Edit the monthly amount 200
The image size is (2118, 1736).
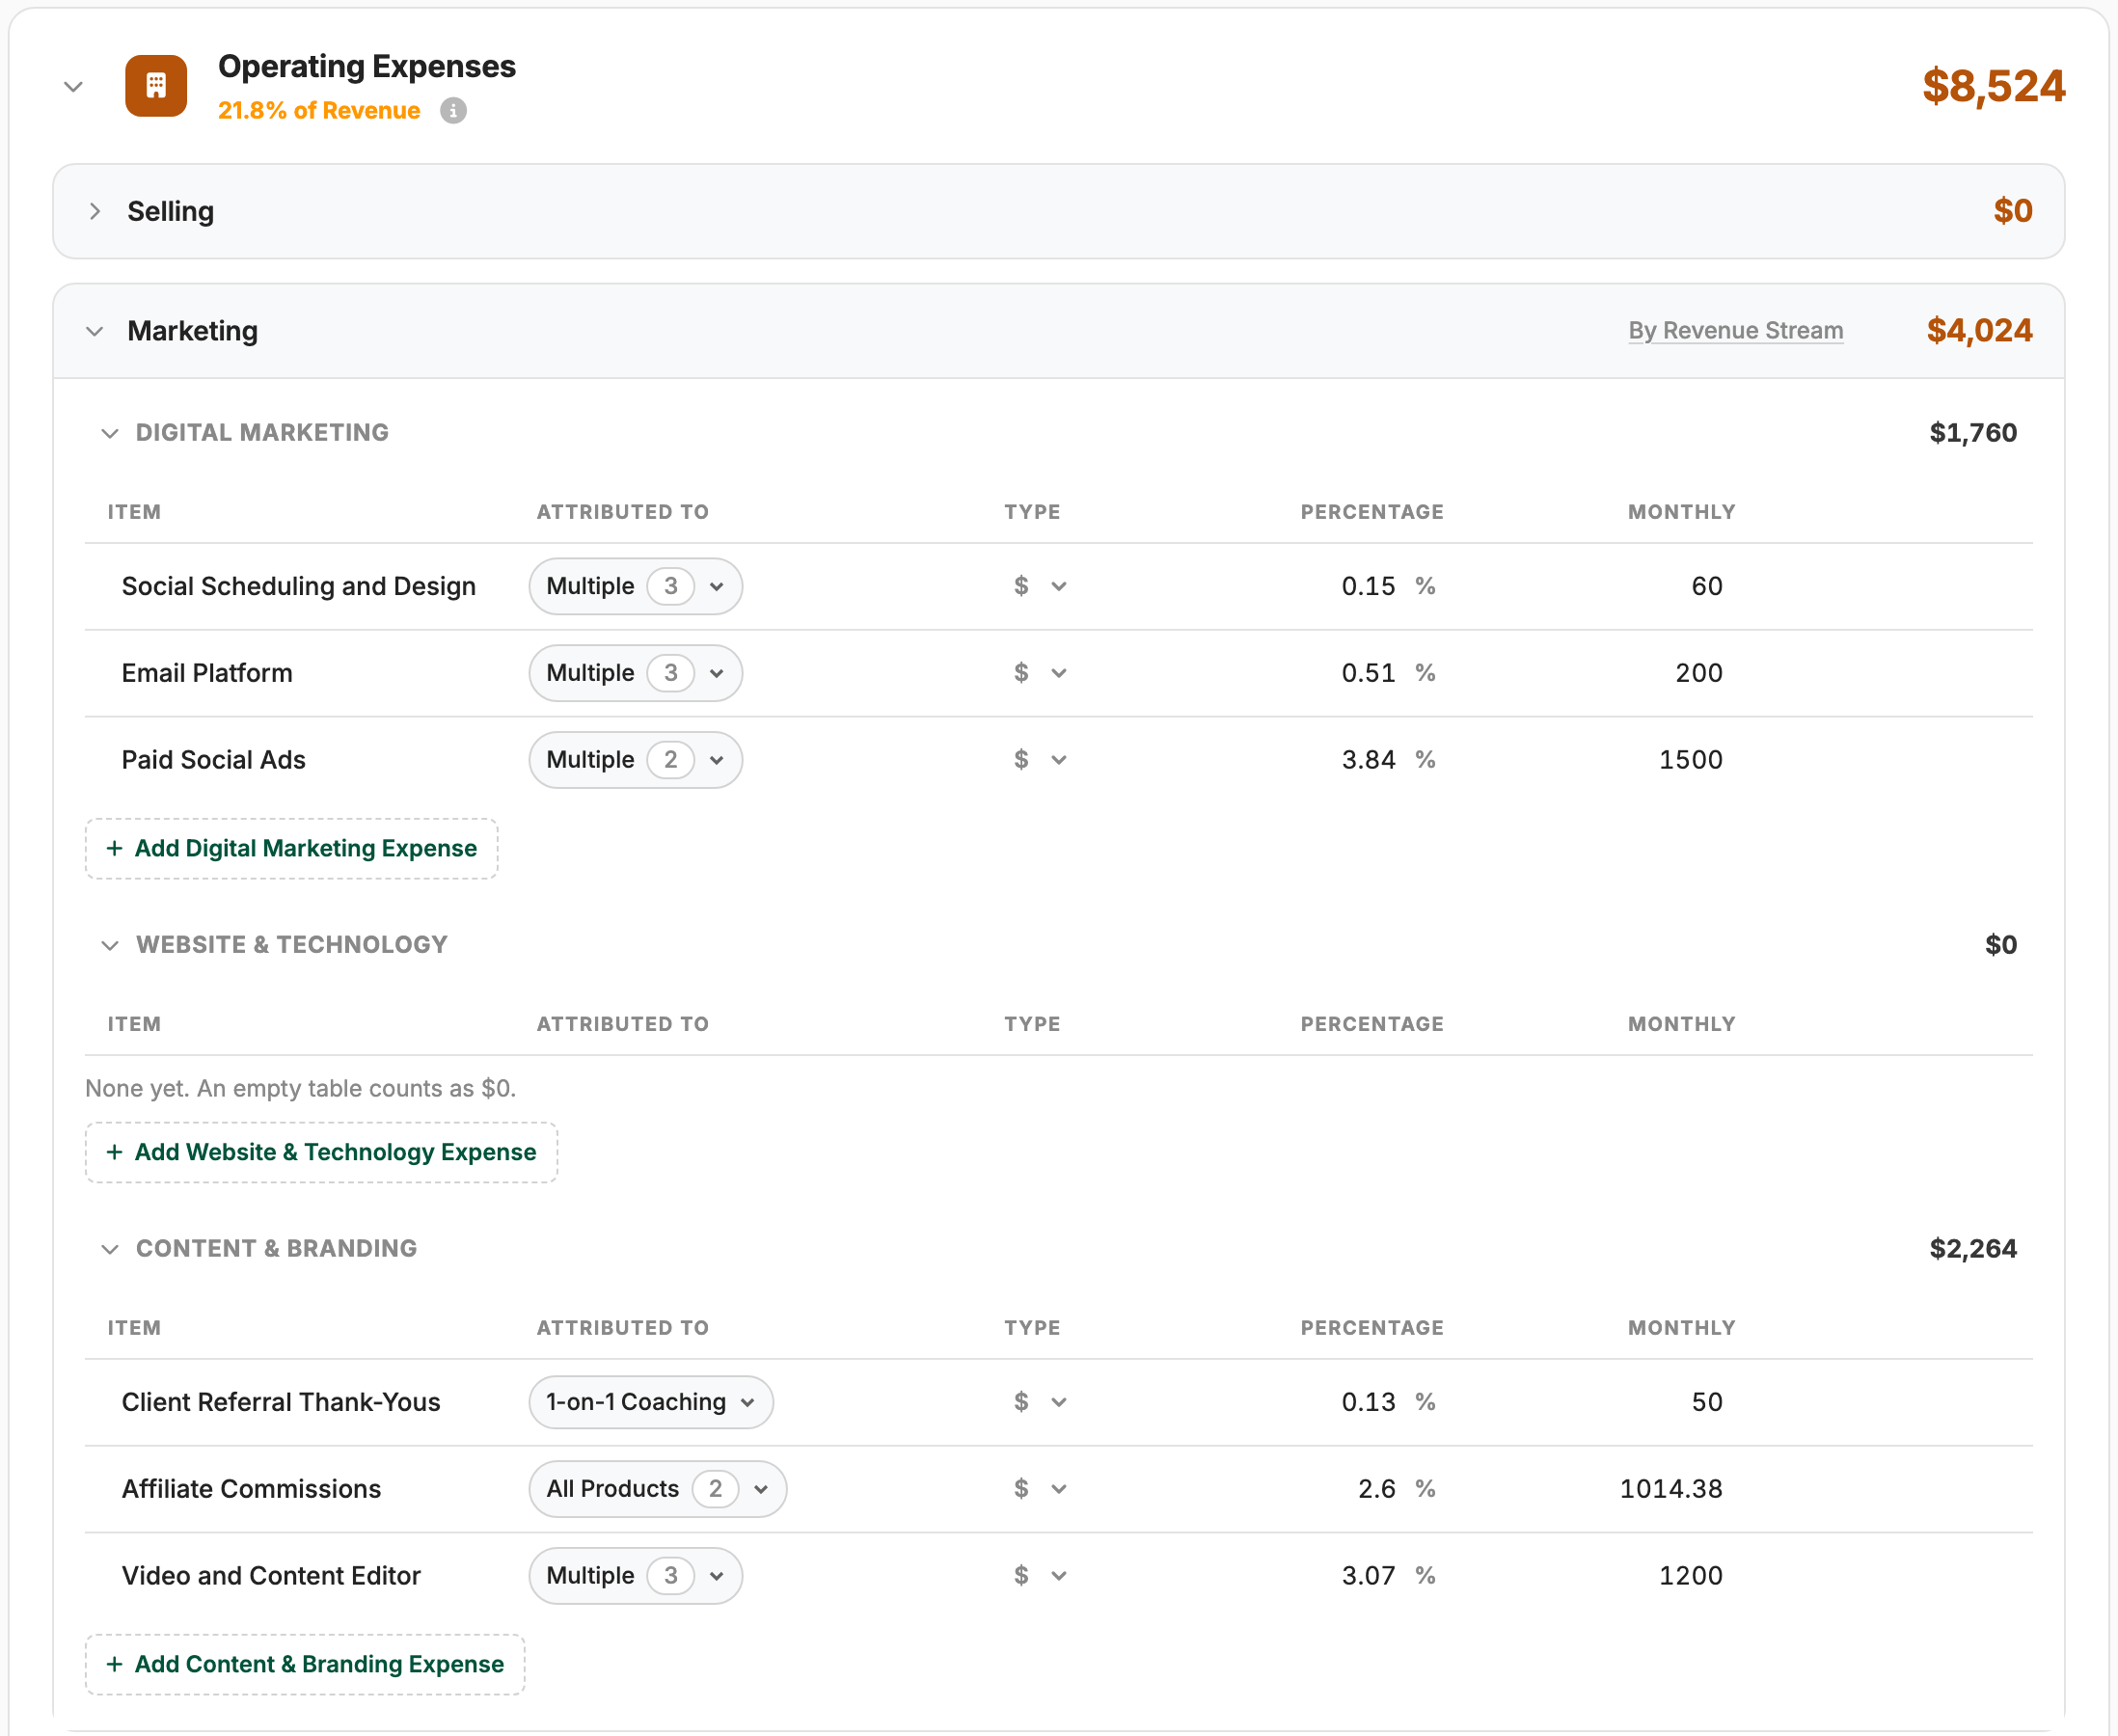pyautogui.click(x=1698, y=673)
